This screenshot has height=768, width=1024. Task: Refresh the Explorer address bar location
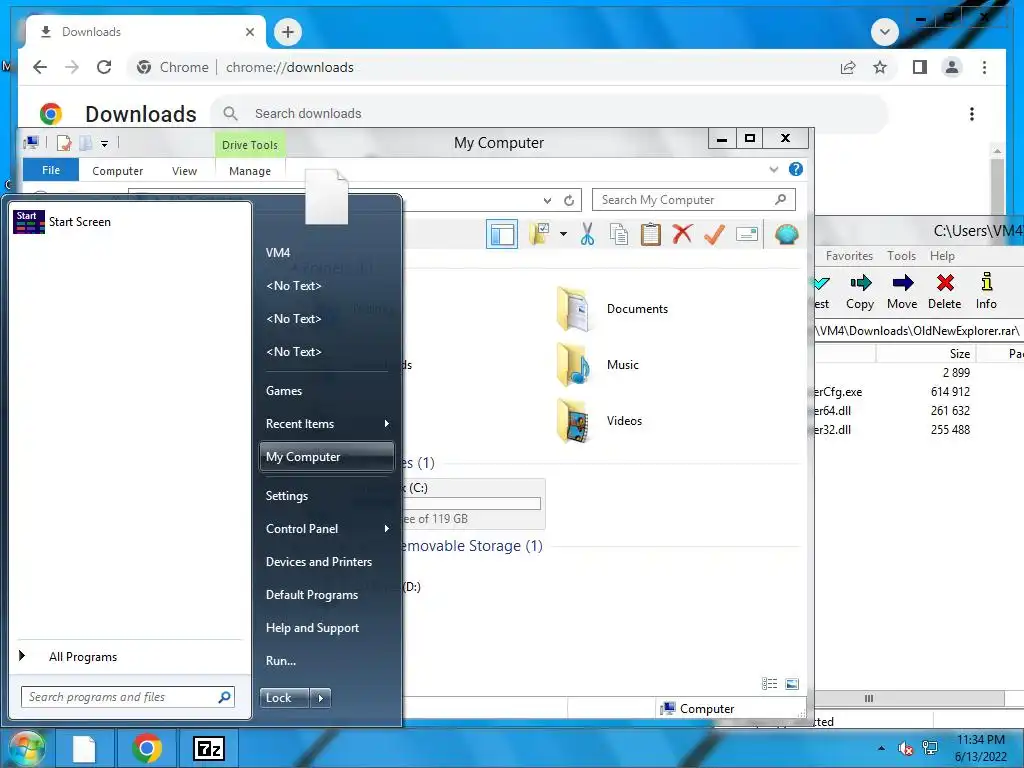coord(569,200)
